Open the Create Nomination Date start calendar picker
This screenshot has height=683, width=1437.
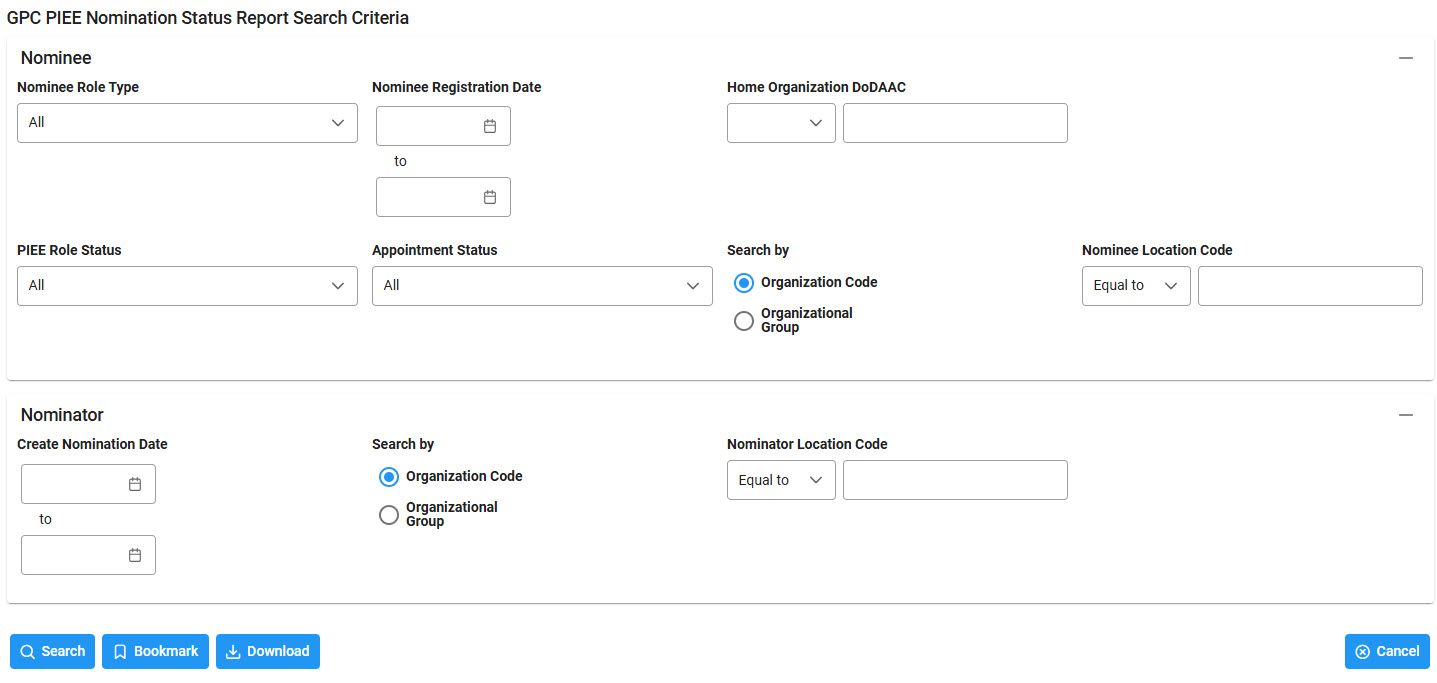134,484
